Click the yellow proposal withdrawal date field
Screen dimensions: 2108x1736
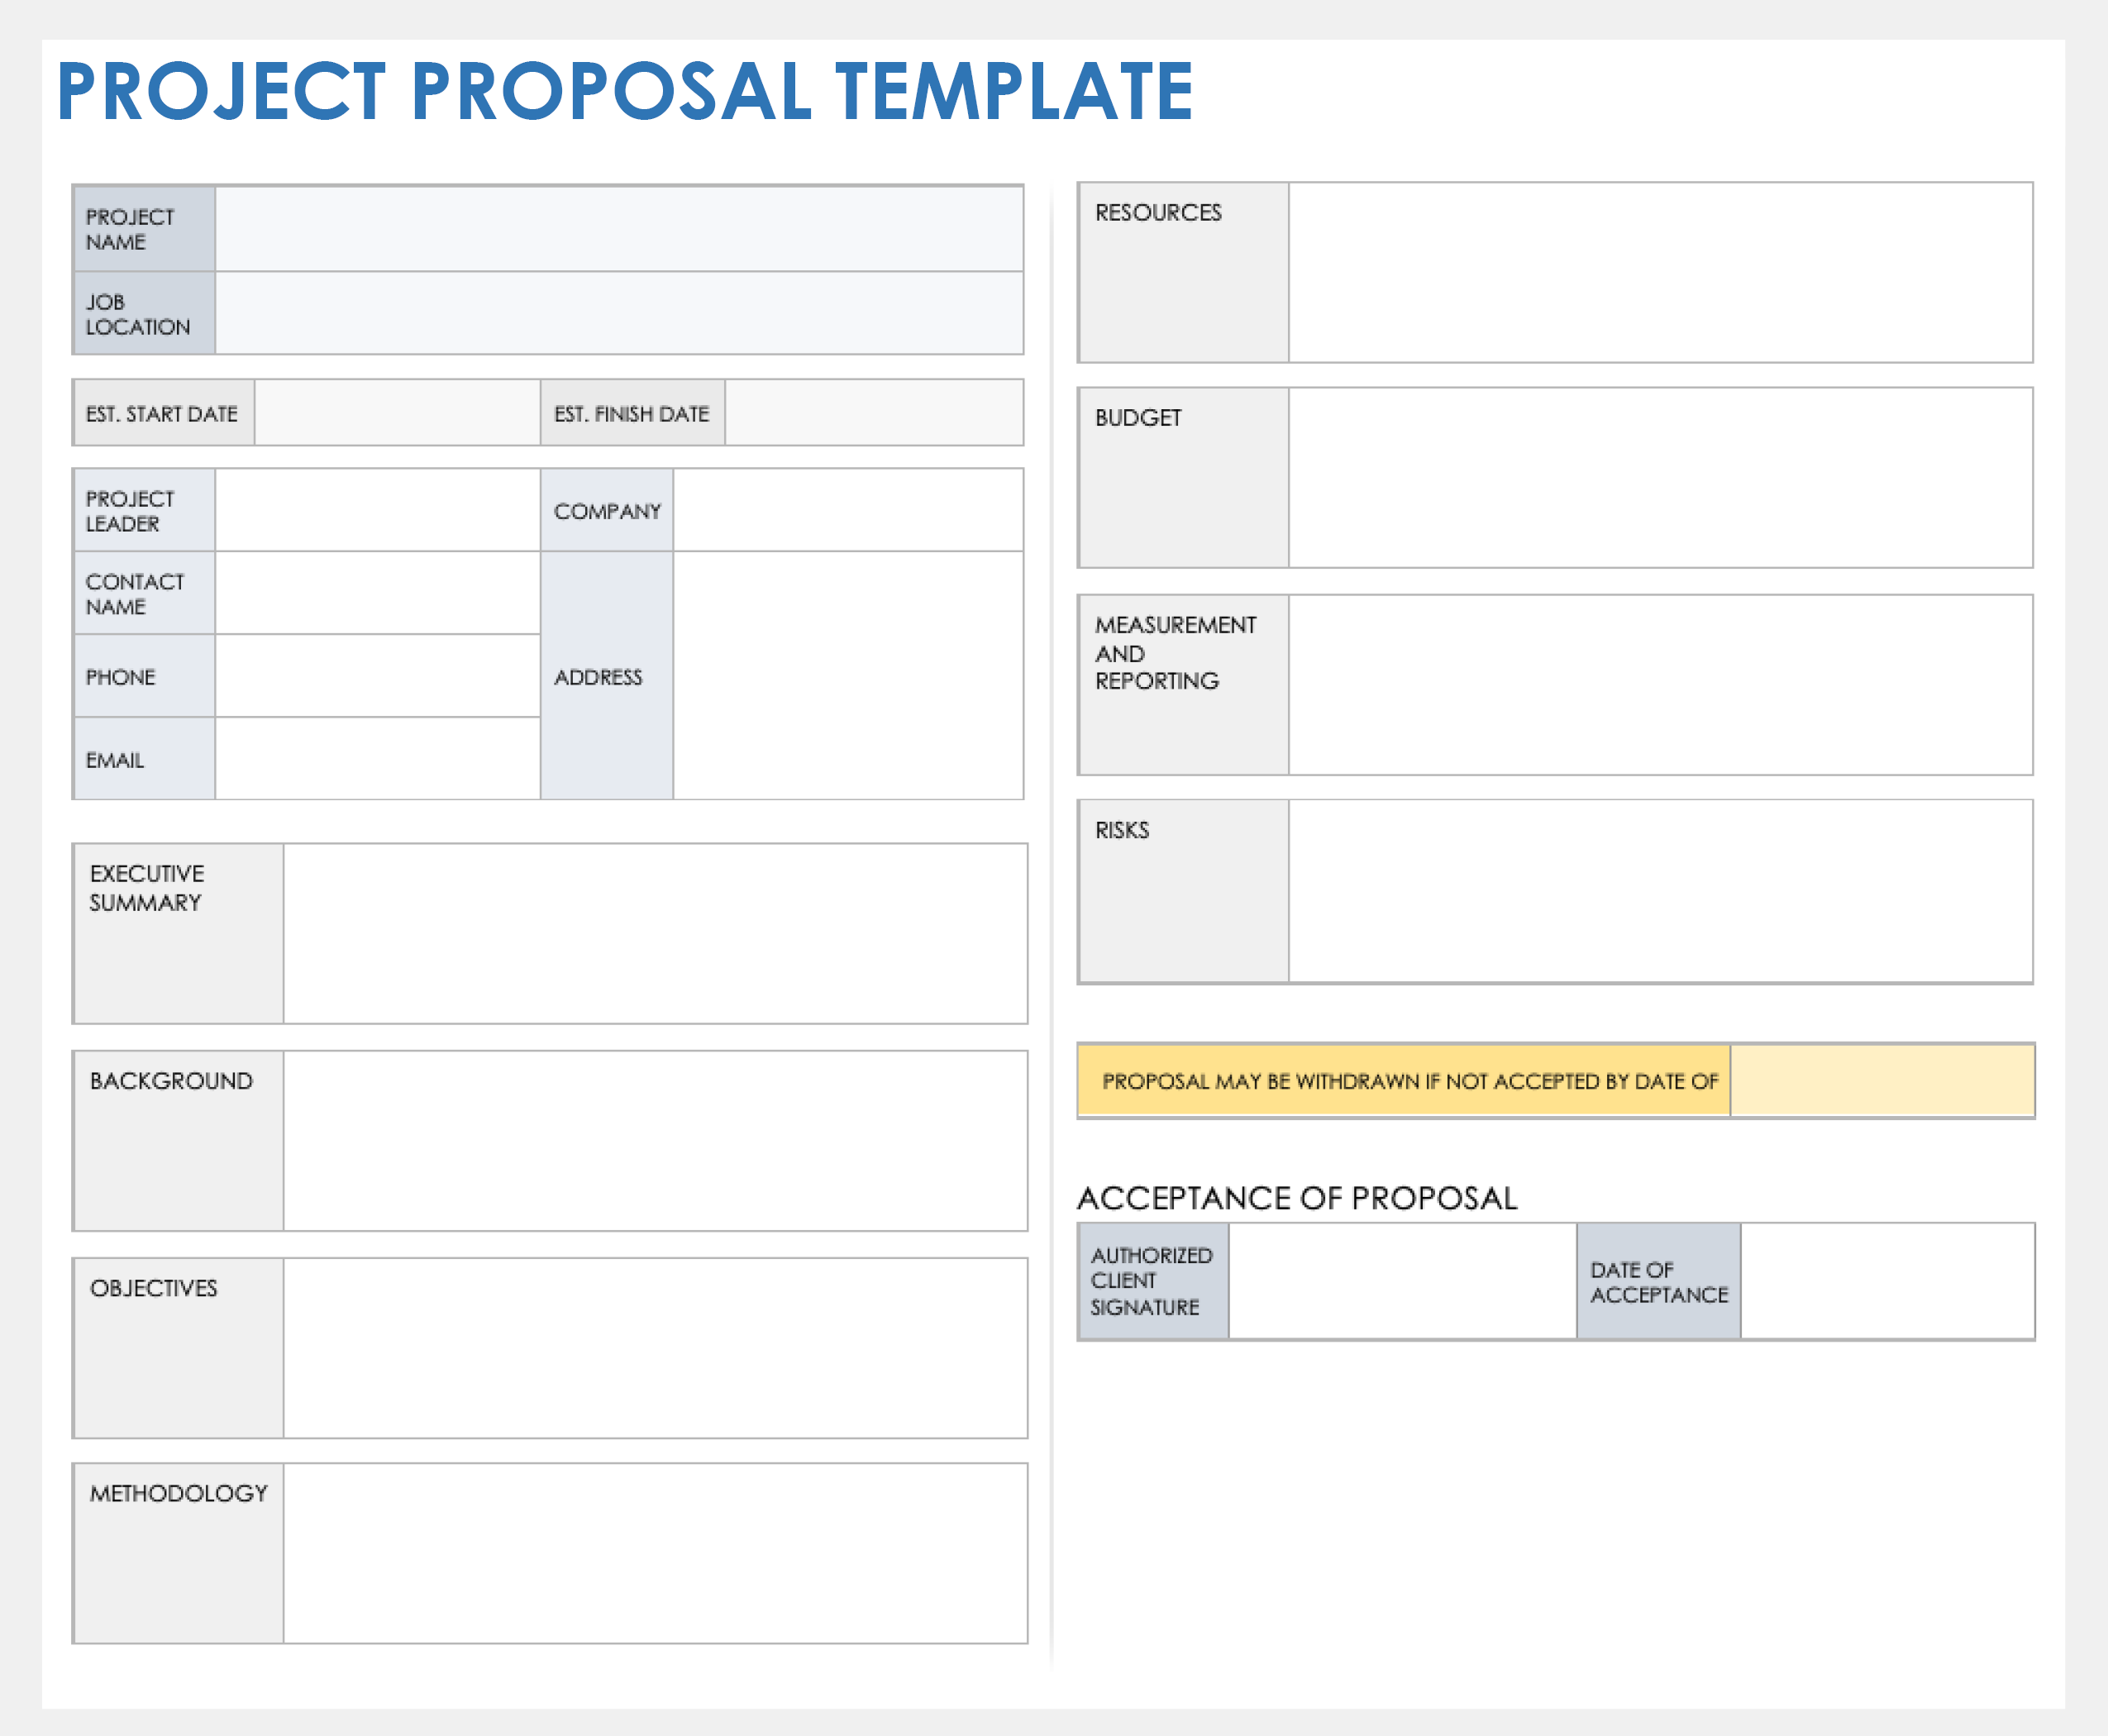pyautogui.click(x=1881, y=1081)
